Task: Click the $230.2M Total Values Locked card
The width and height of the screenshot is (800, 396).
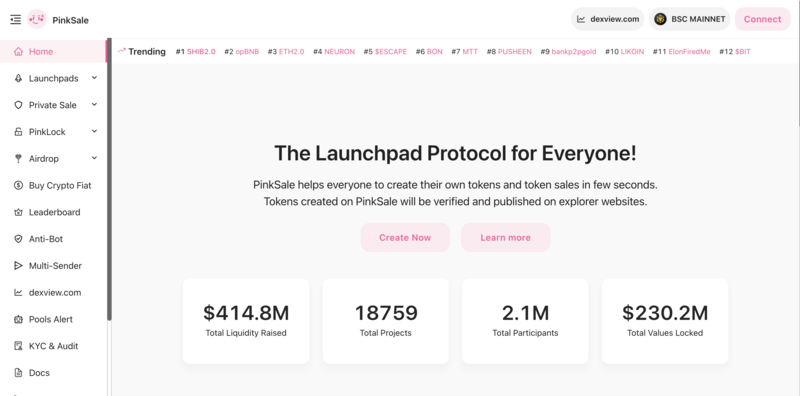Action: pyautogui.click(x=665, y=321)
